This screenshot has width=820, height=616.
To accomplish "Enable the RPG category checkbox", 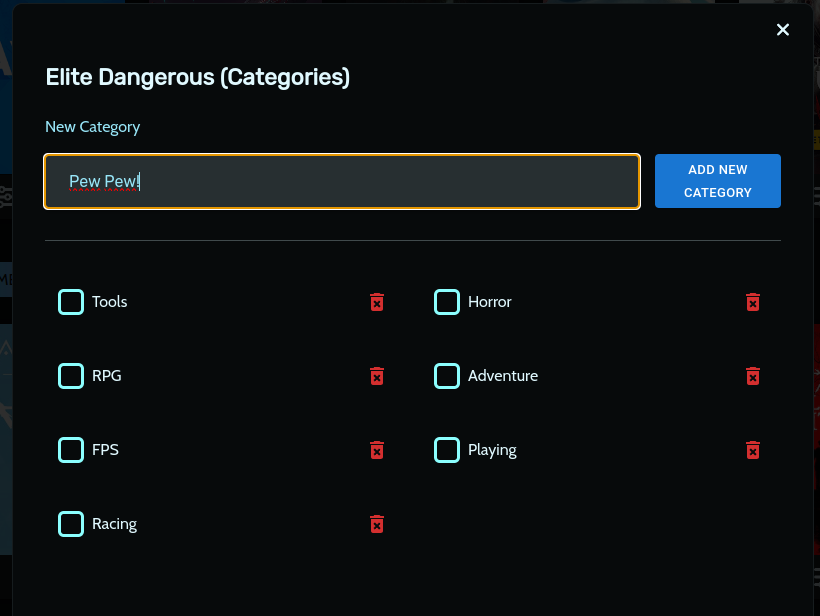I will pos(71,376).
